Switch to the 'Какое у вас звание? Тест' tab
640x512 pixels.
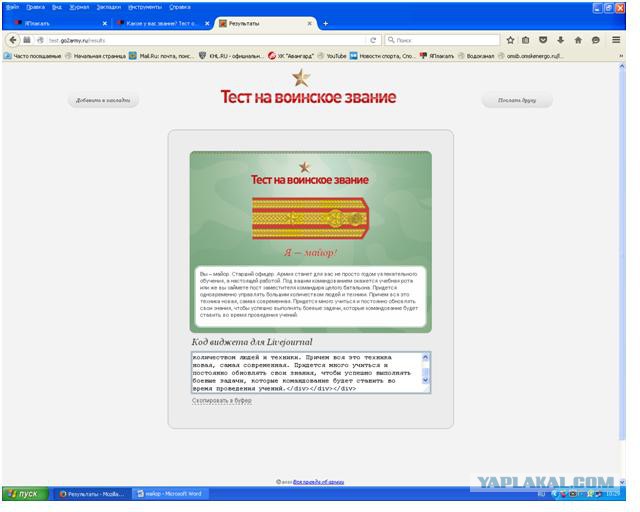click(x=161, y=24)
